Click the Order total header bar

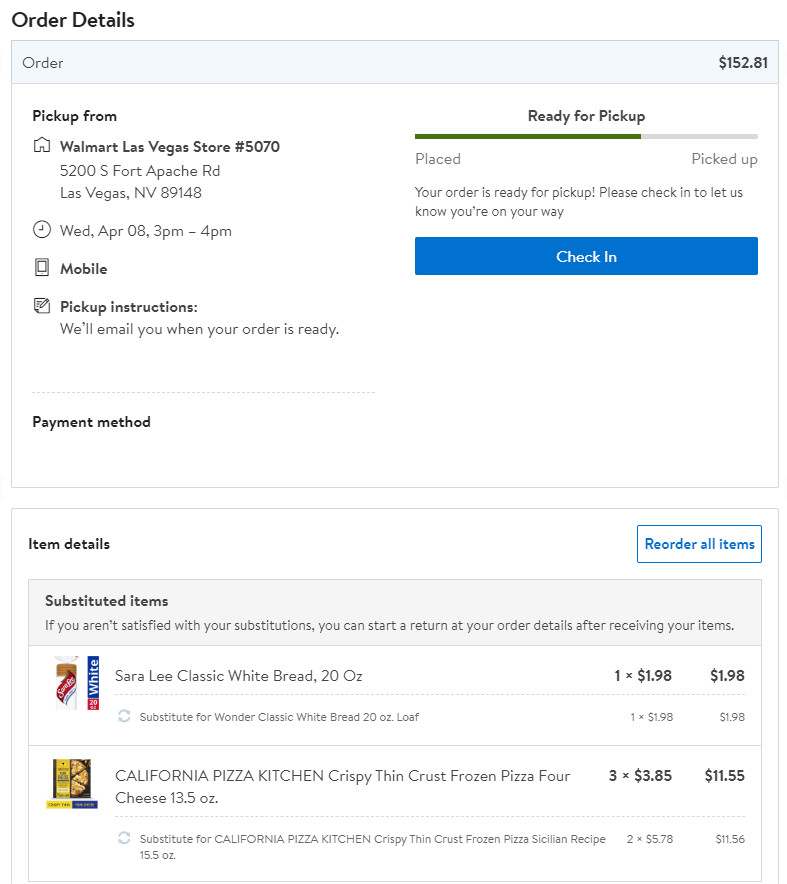394,63
